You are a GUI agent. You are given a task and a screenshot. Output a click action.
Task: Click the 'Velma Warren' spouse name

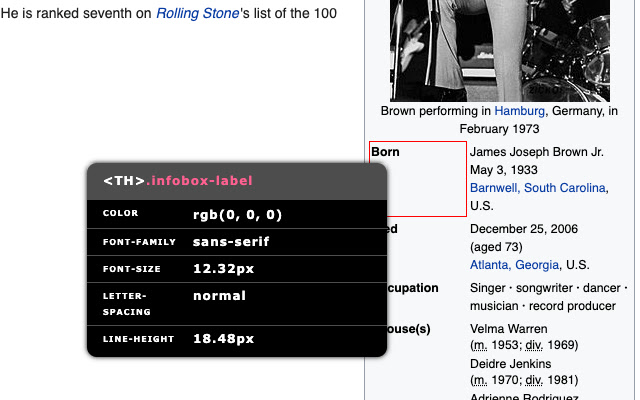point(508,329)
